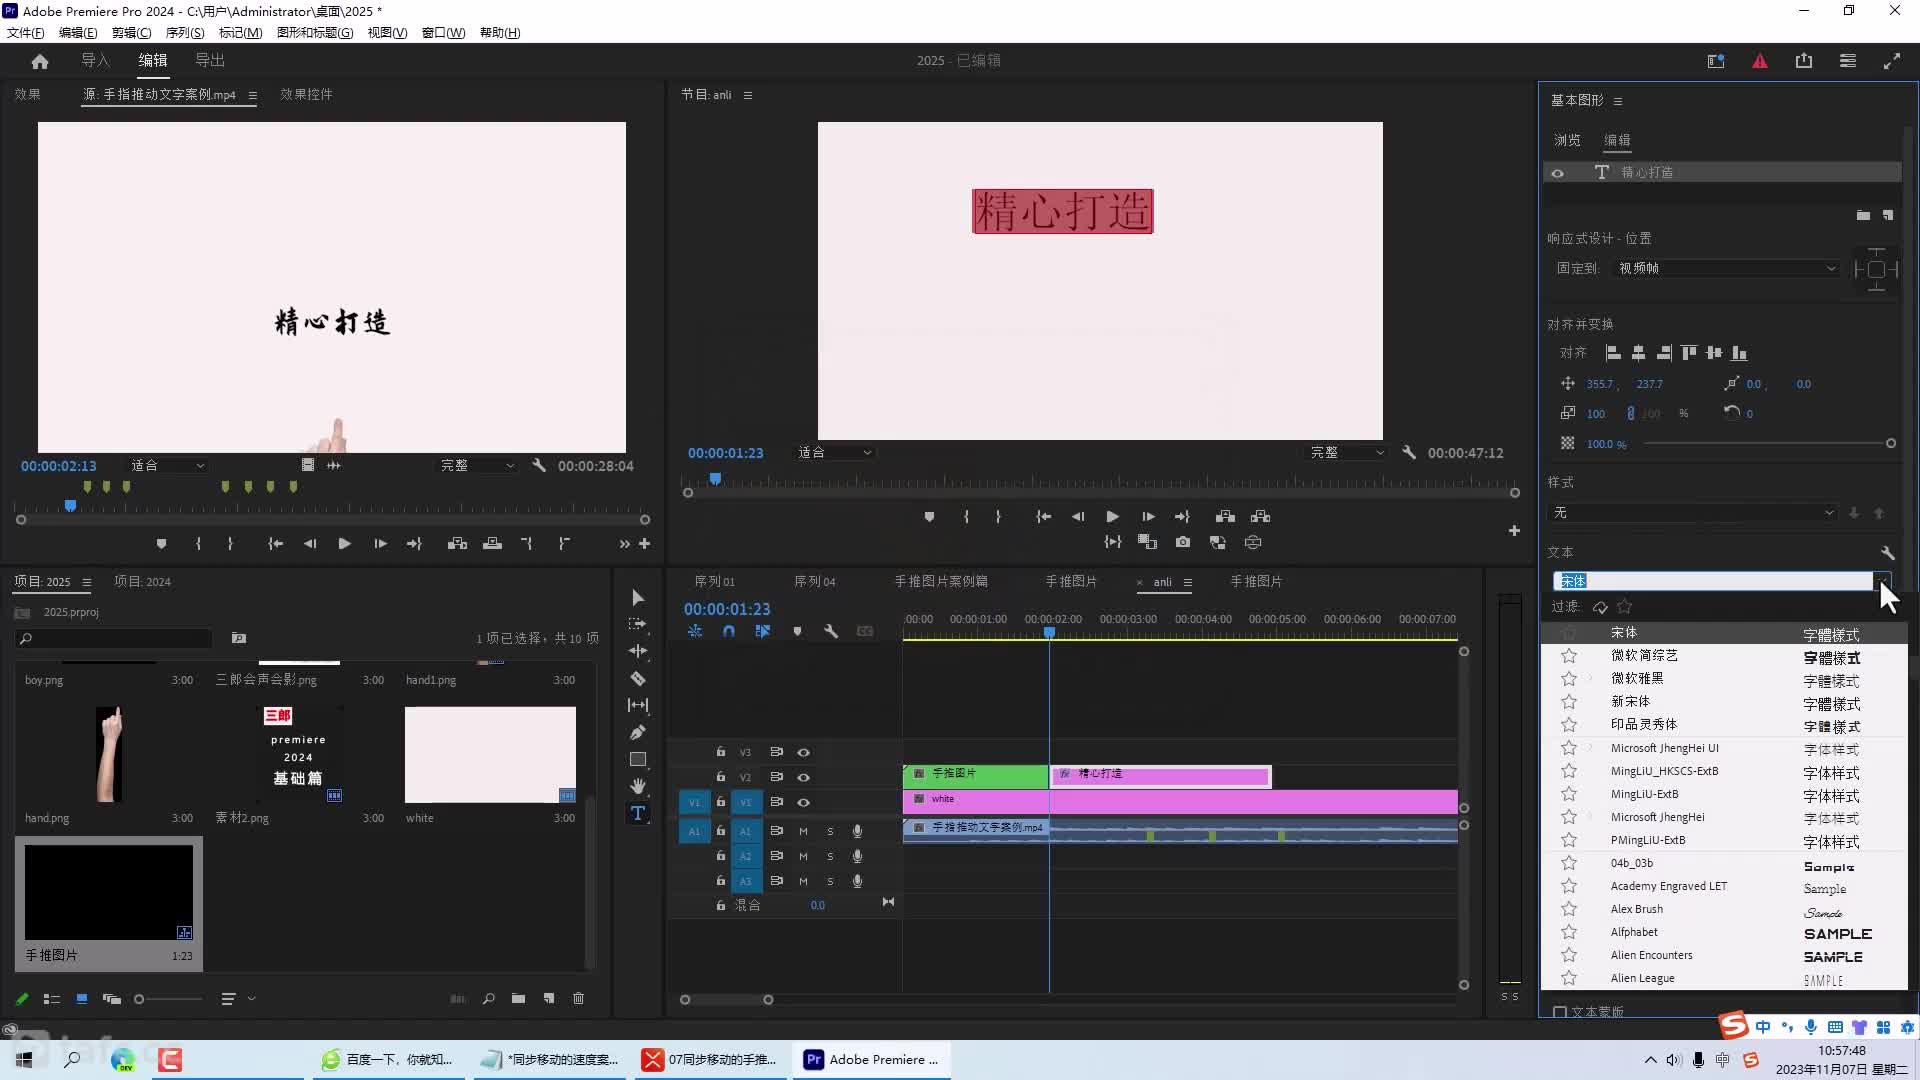Align left in Essential Graphics
The height and width of the screenshot is (1080, 1920).
pos(1613,352)
